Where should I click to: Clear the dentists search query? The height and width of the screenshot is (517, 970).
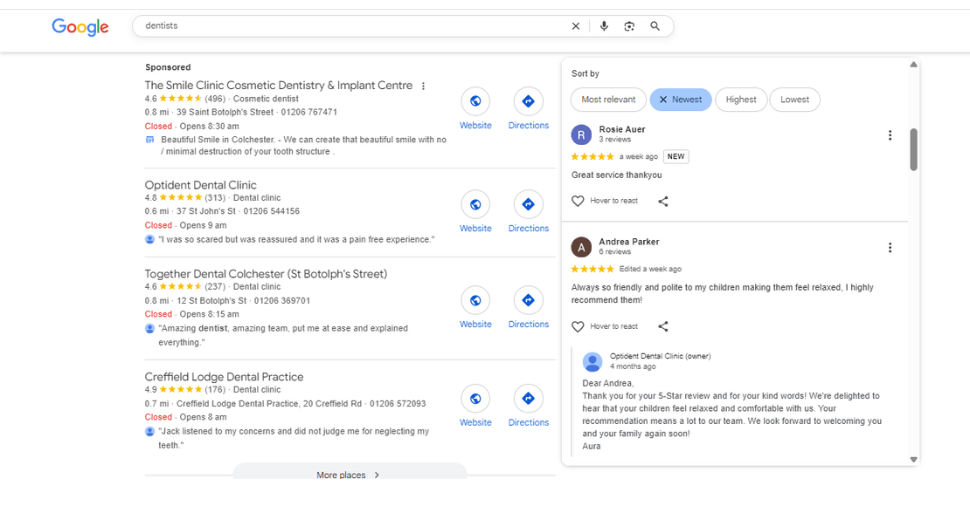pyautogui.click(x=575, y=26)
